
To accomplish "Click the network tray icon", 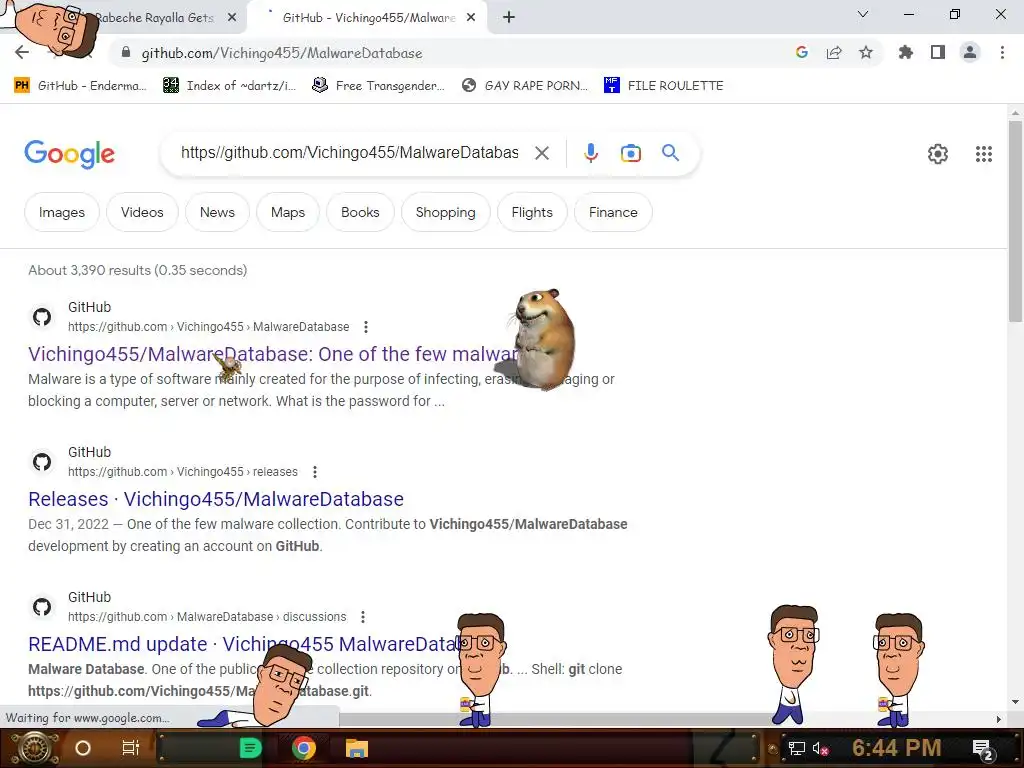I will click(x=796, y=748).
